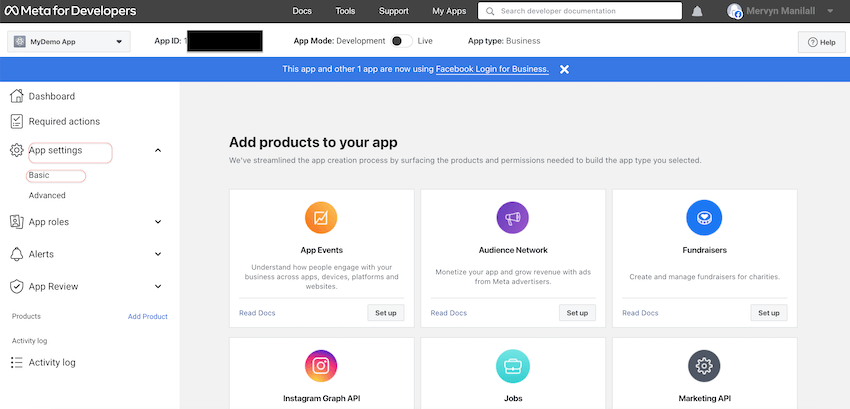Set up Fundraisers
850x409 pixels.
[769, 313]
